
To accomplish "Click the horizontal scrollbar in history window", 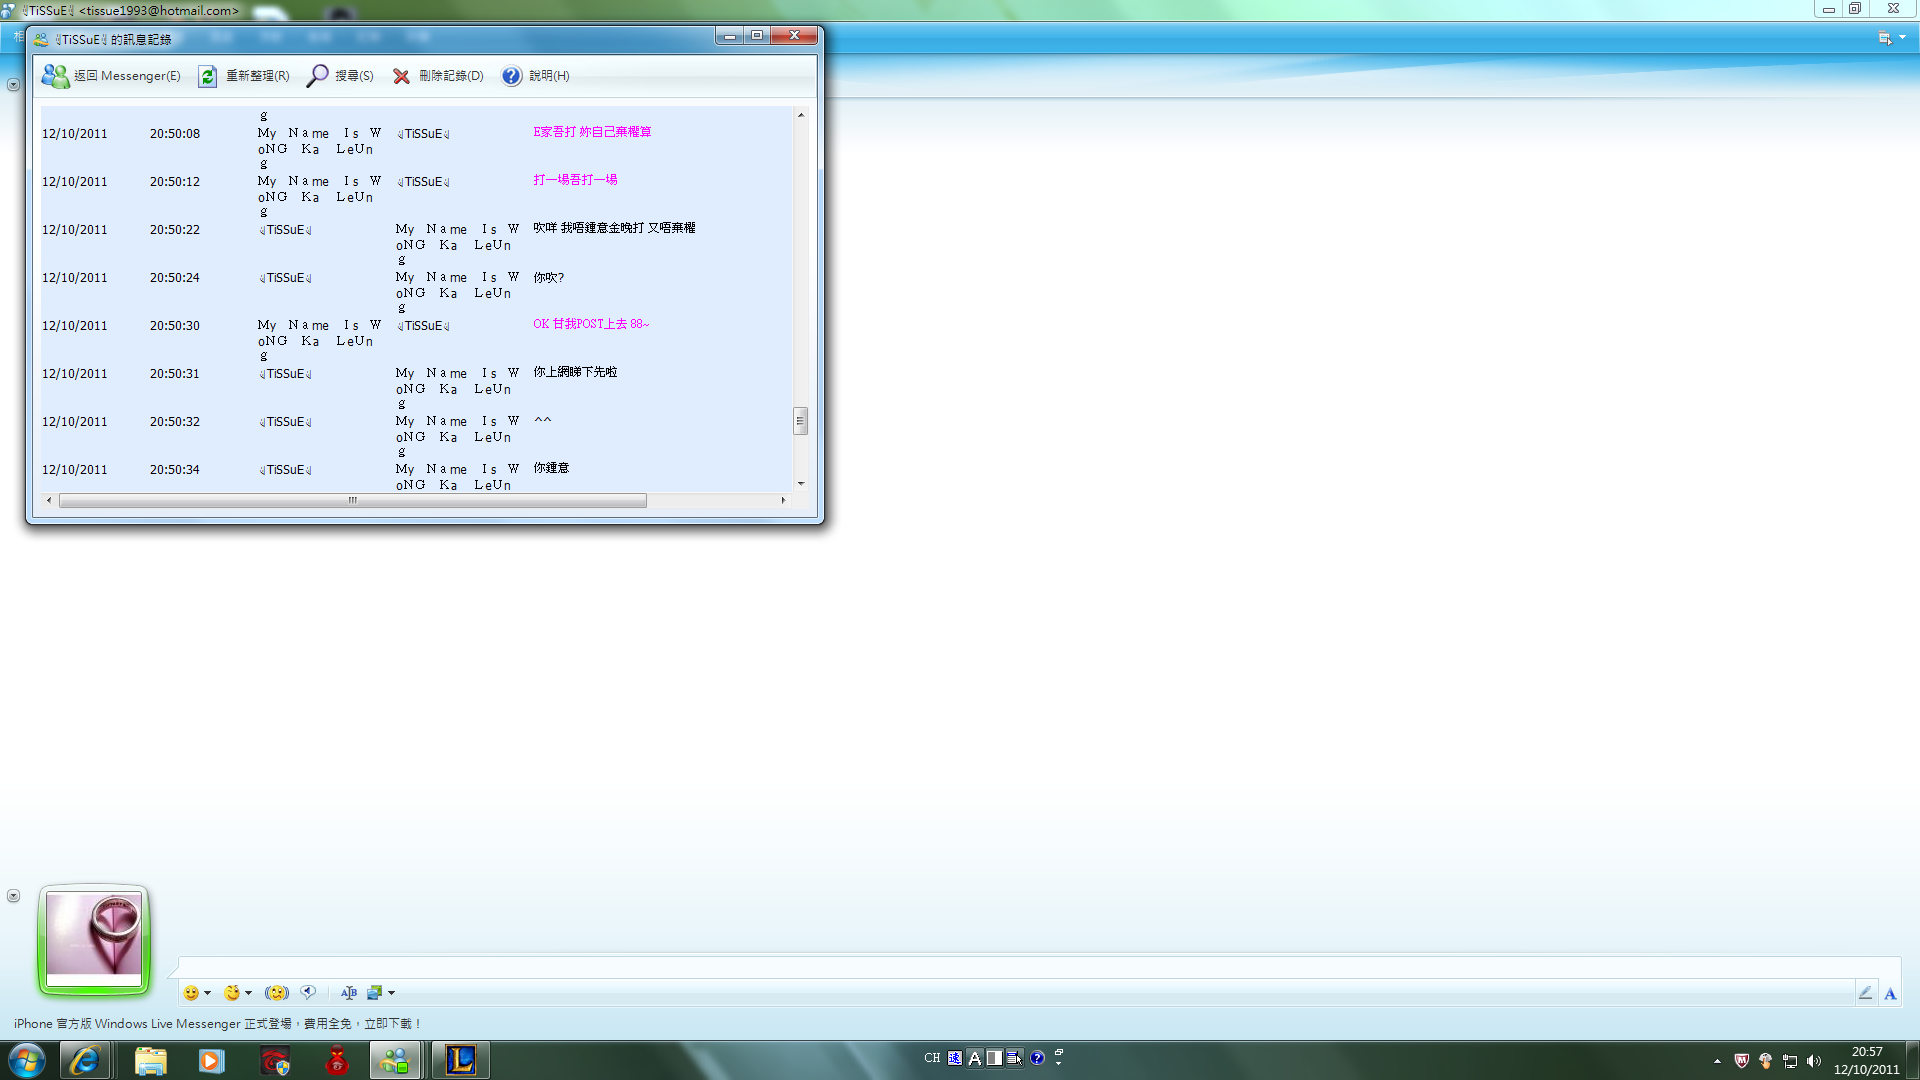I will tap(352, 501).
